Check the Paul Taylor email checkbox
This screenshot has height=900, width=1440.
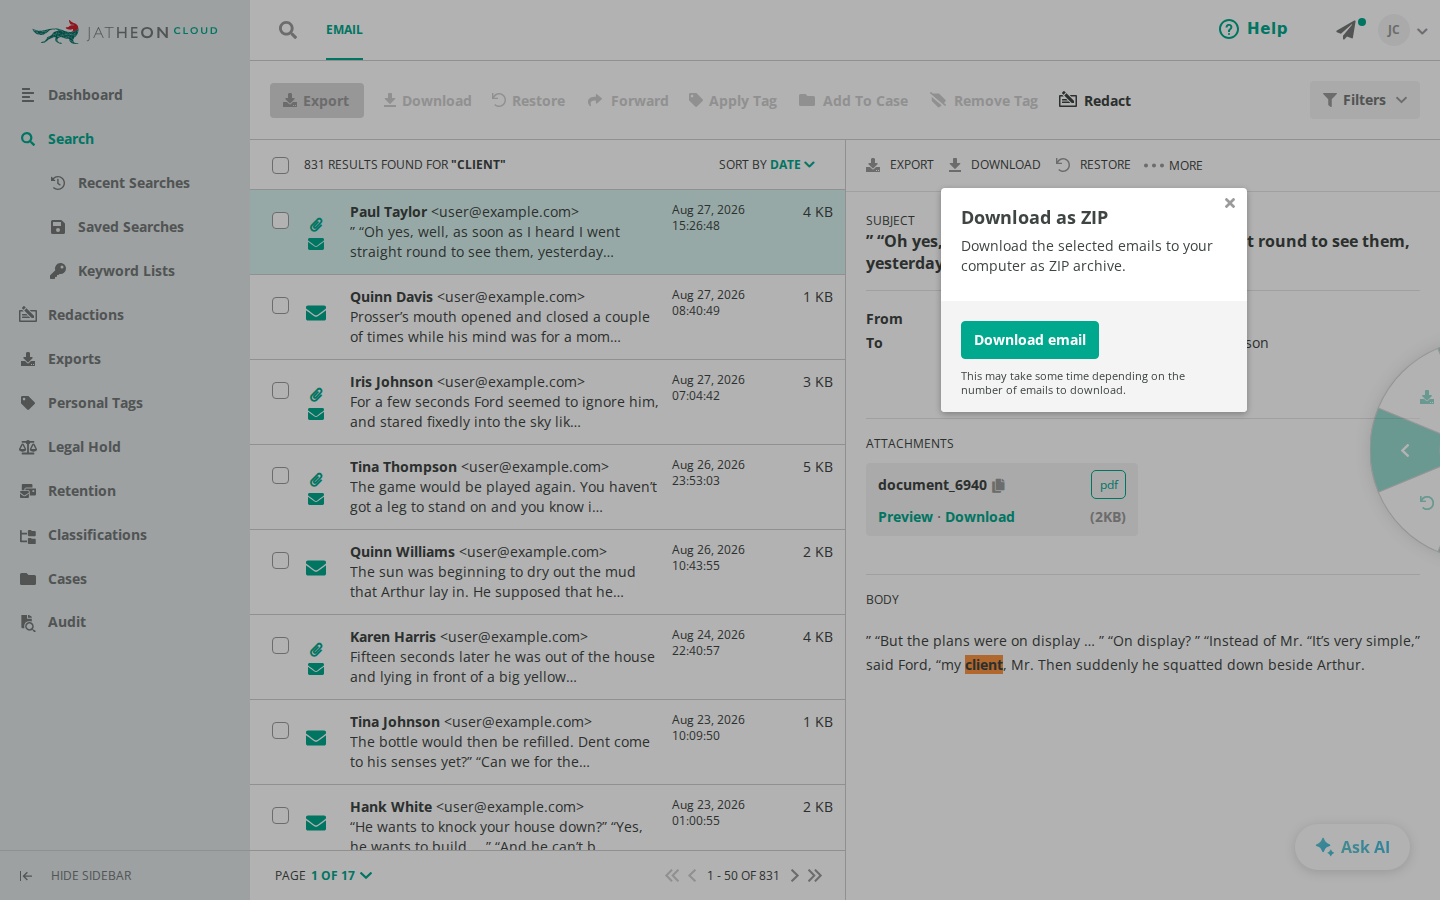click(281, 220)
